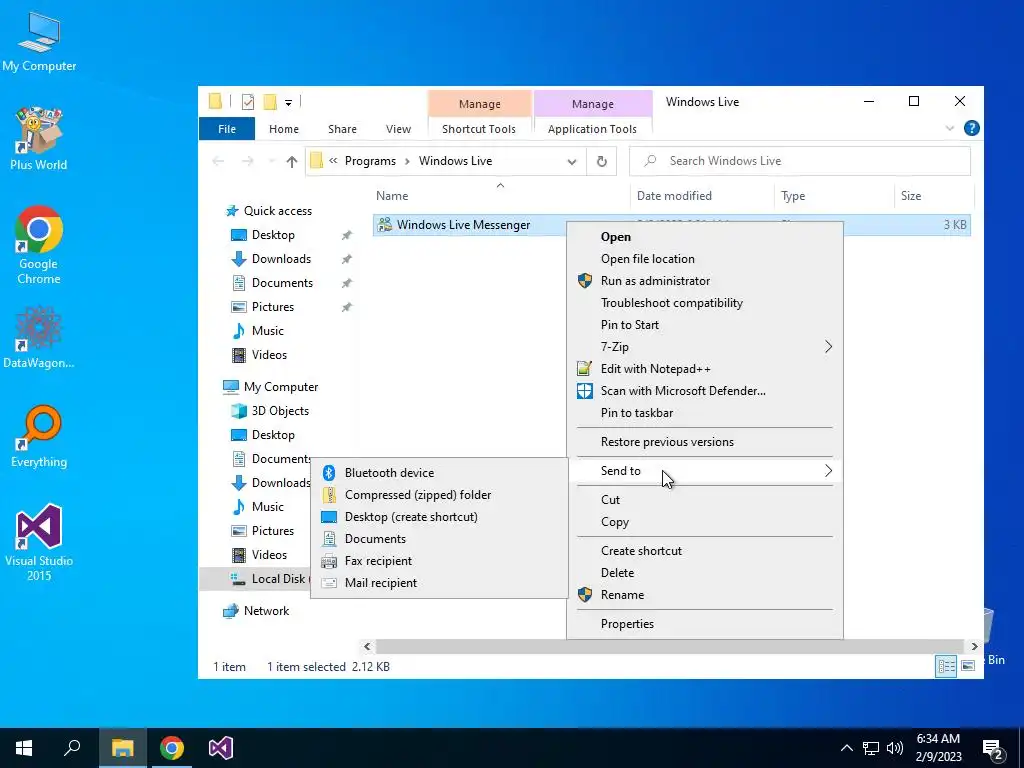1024x768 pixels.
Task: Expand 7-Zip submenu
Action: tap(705, 347)
